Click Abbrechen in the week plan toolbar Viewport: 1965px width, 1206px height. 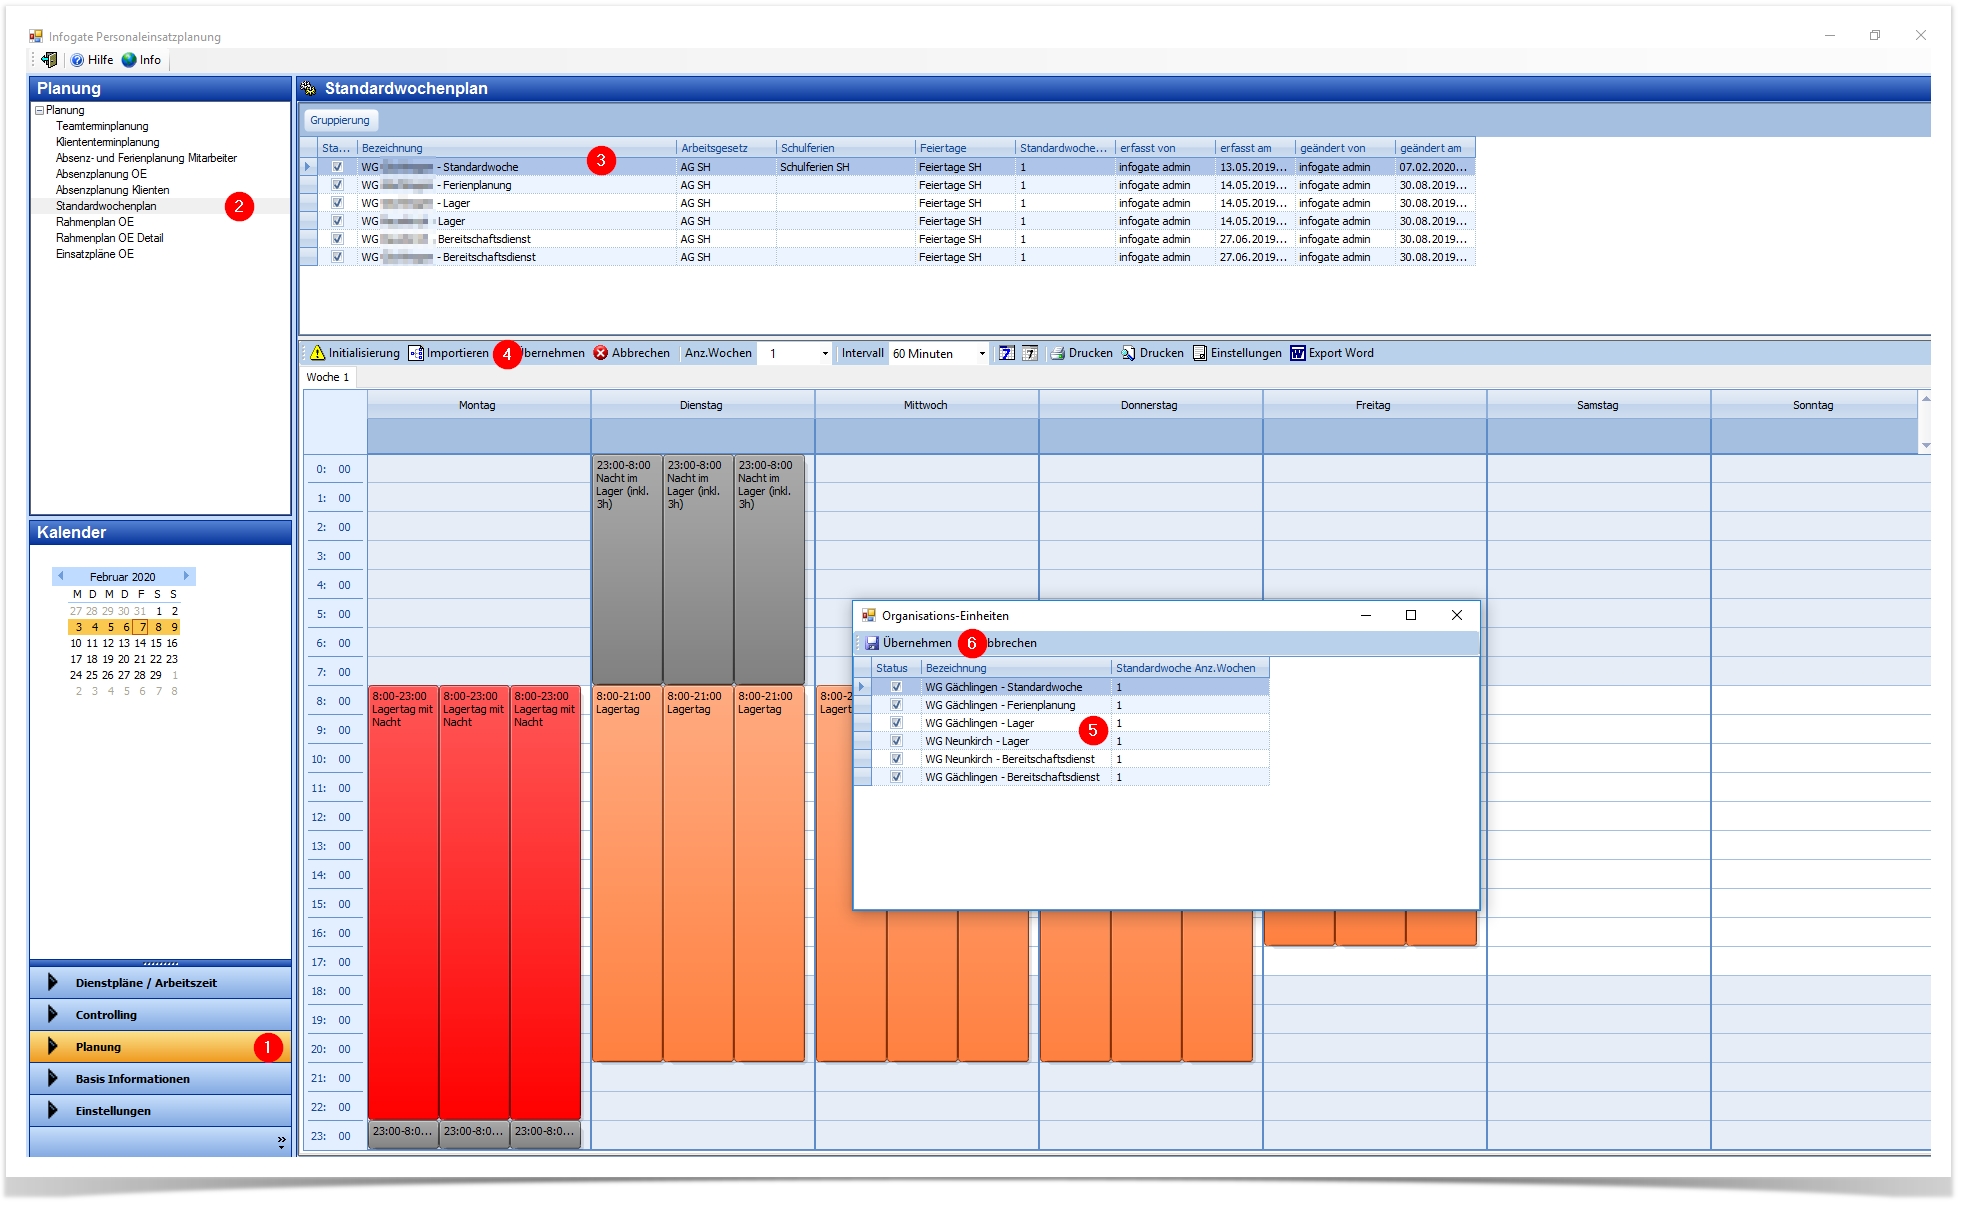[x=631, y=353]
